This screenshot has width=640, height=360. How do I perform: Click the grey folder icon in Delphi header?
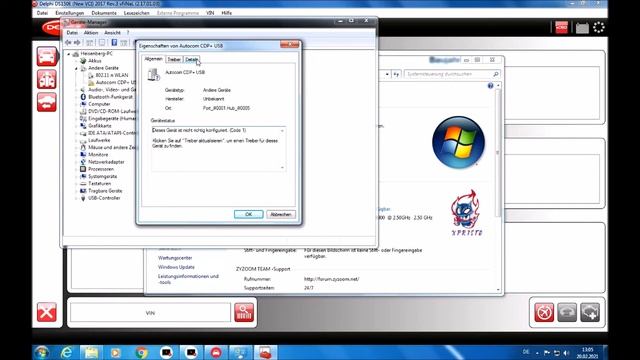(582, 28)
